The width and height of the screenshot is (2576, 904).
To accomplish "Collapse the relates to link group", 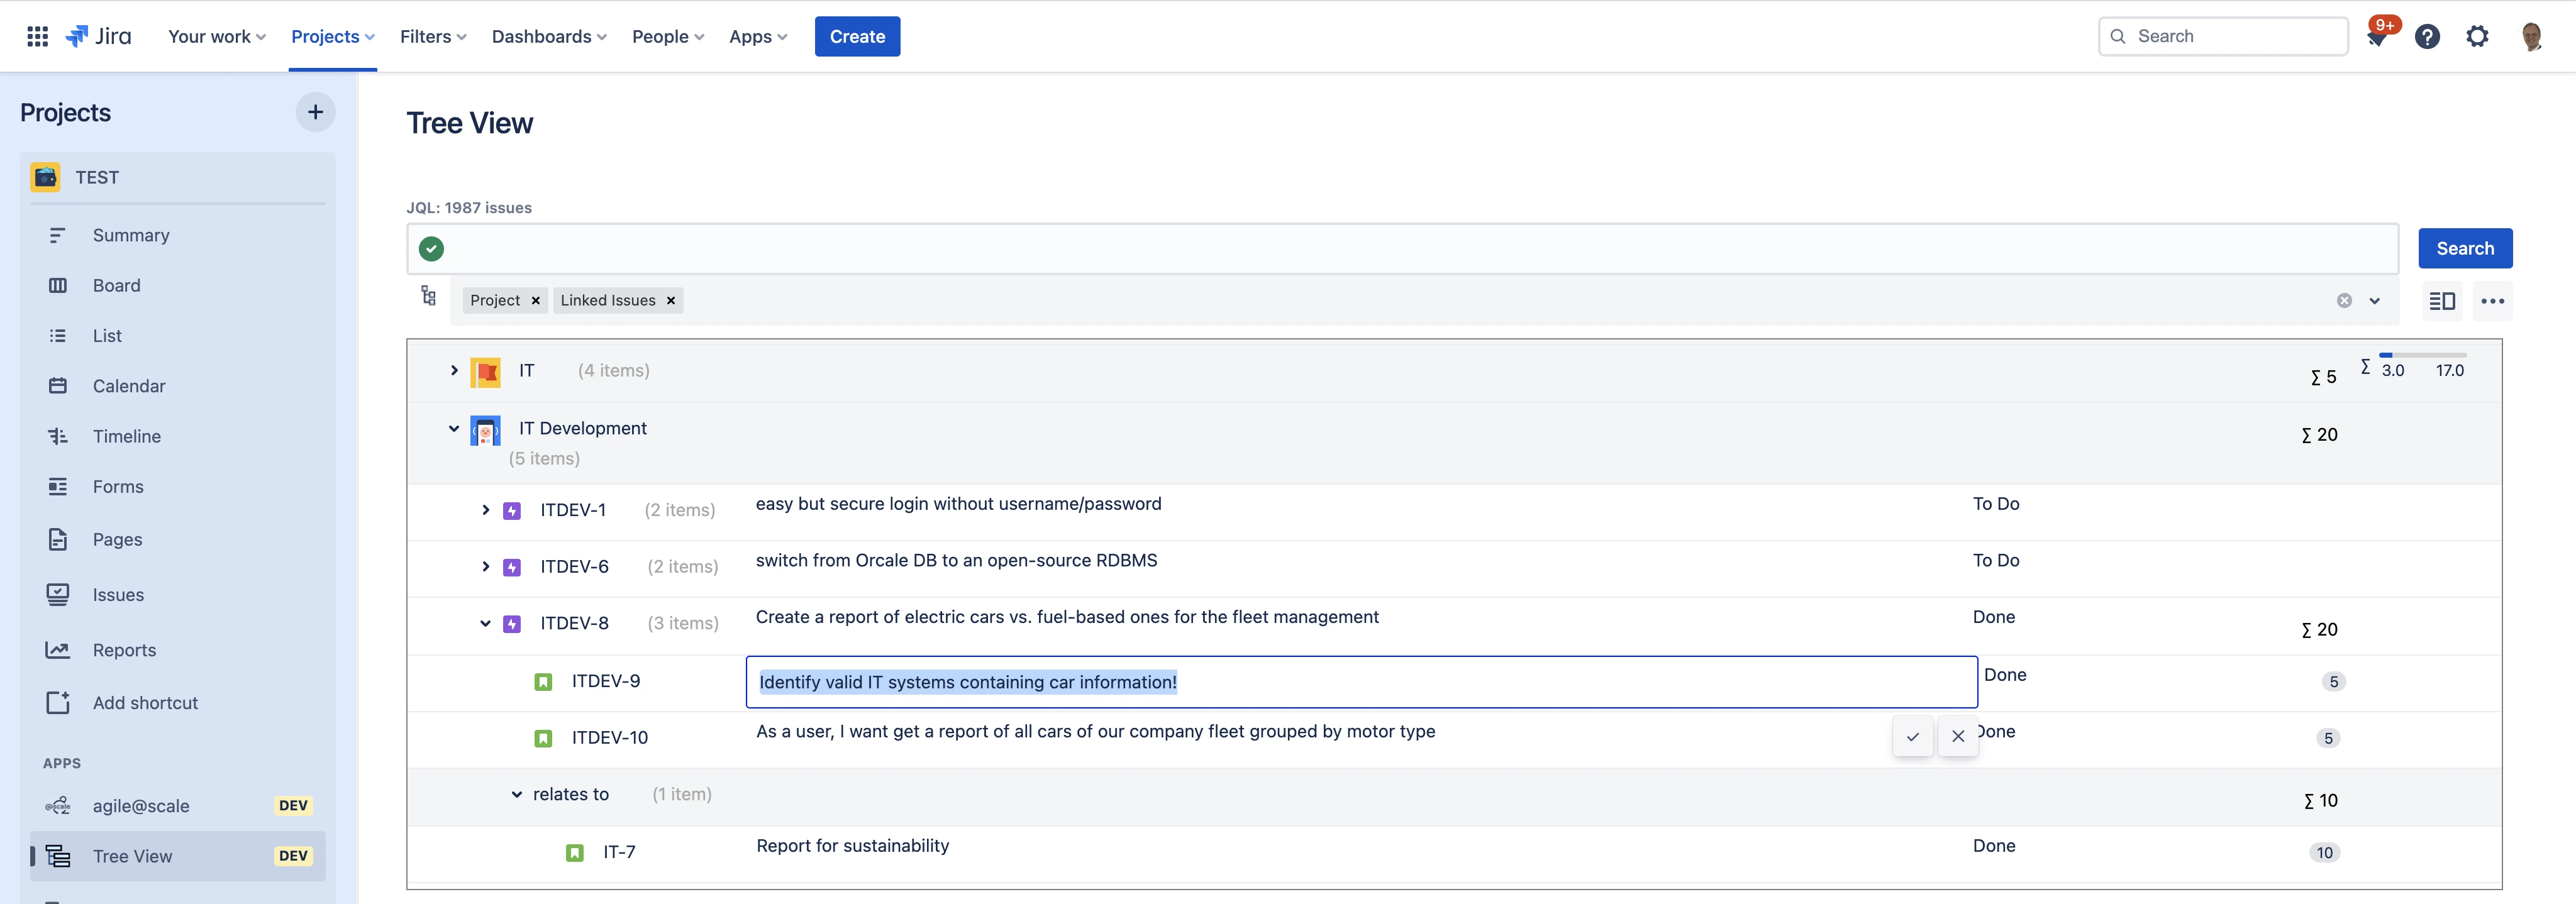I will pos(517,794).
